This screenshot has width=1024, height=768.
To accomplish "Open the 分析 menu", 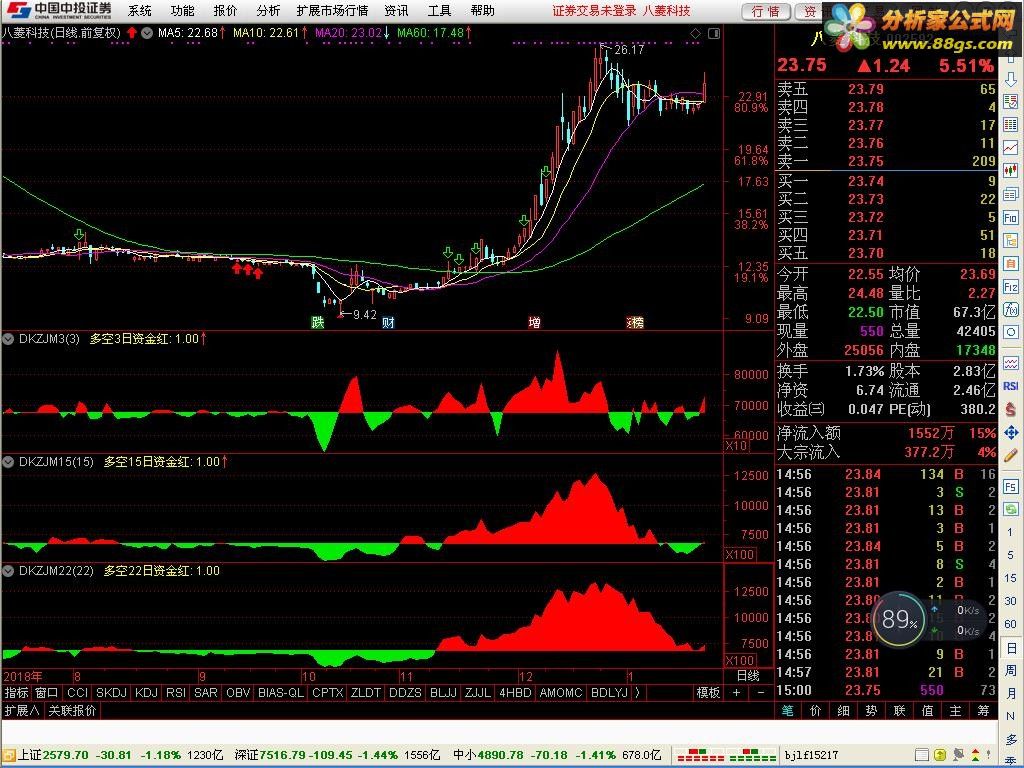I will click(268, 10).
